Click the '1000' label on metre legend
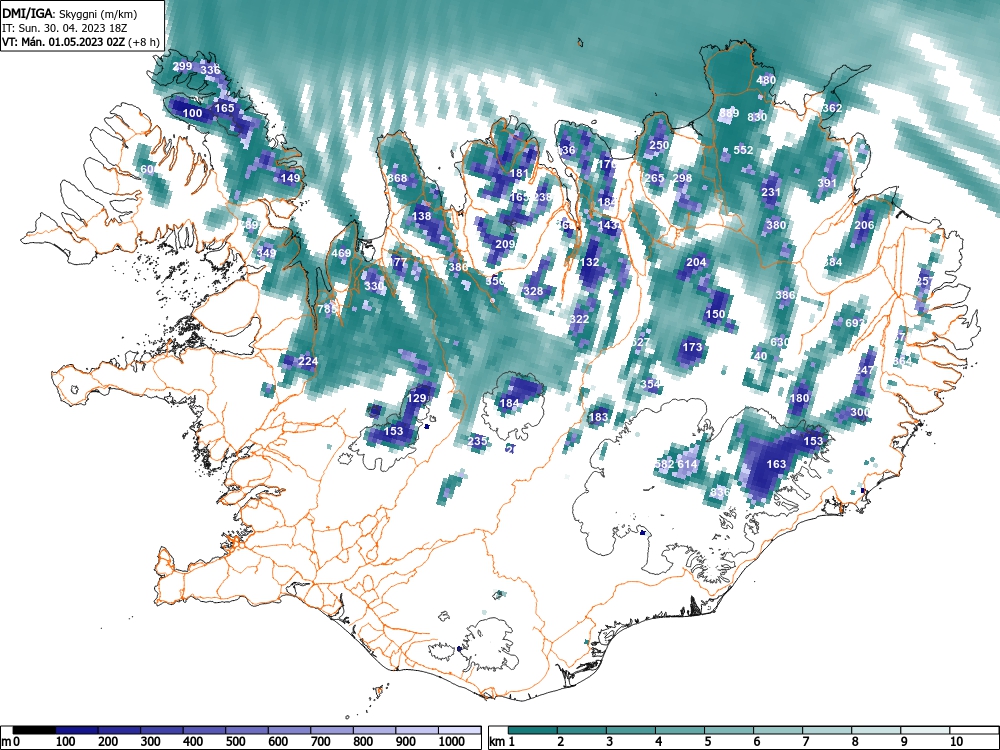Viewport: 1000px width, 750px height. point(452,742)
